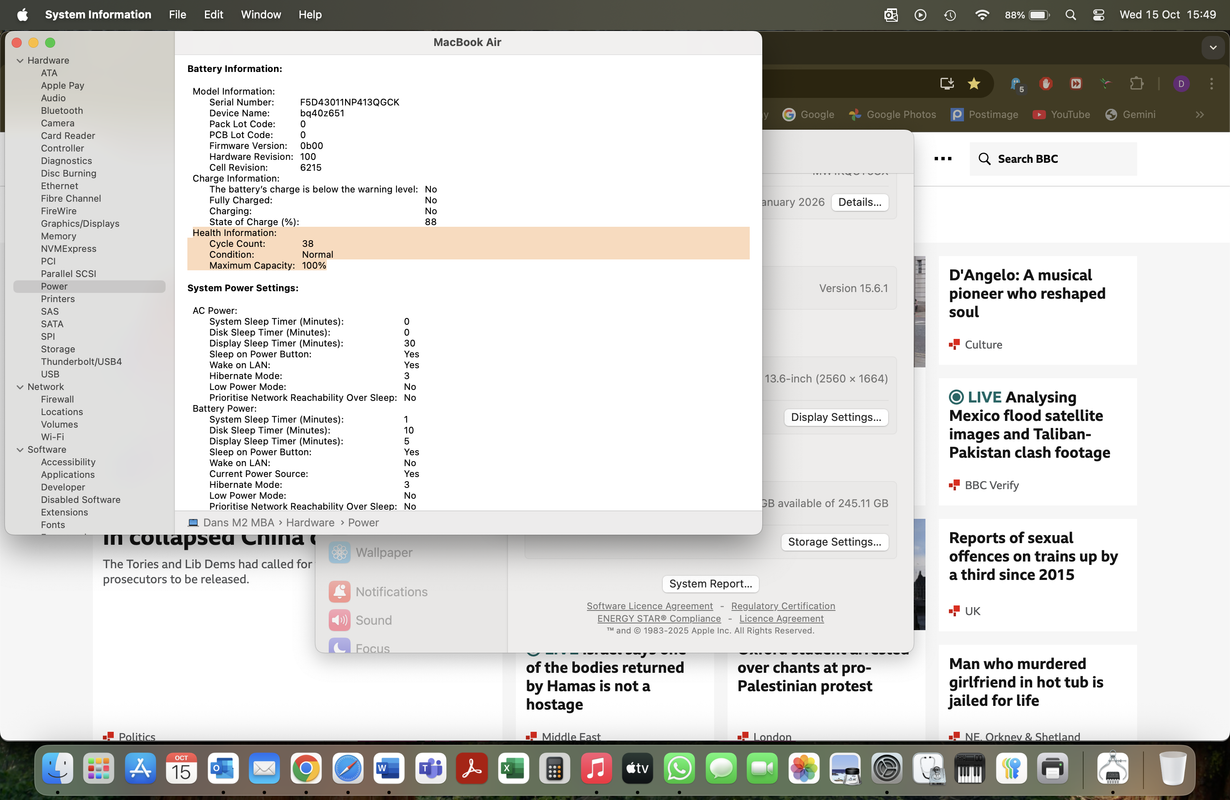Image resolution: width=1230 pixels, height=800 pixels.
Task: Select Applications under Software in sidebar
Action: 68,475
